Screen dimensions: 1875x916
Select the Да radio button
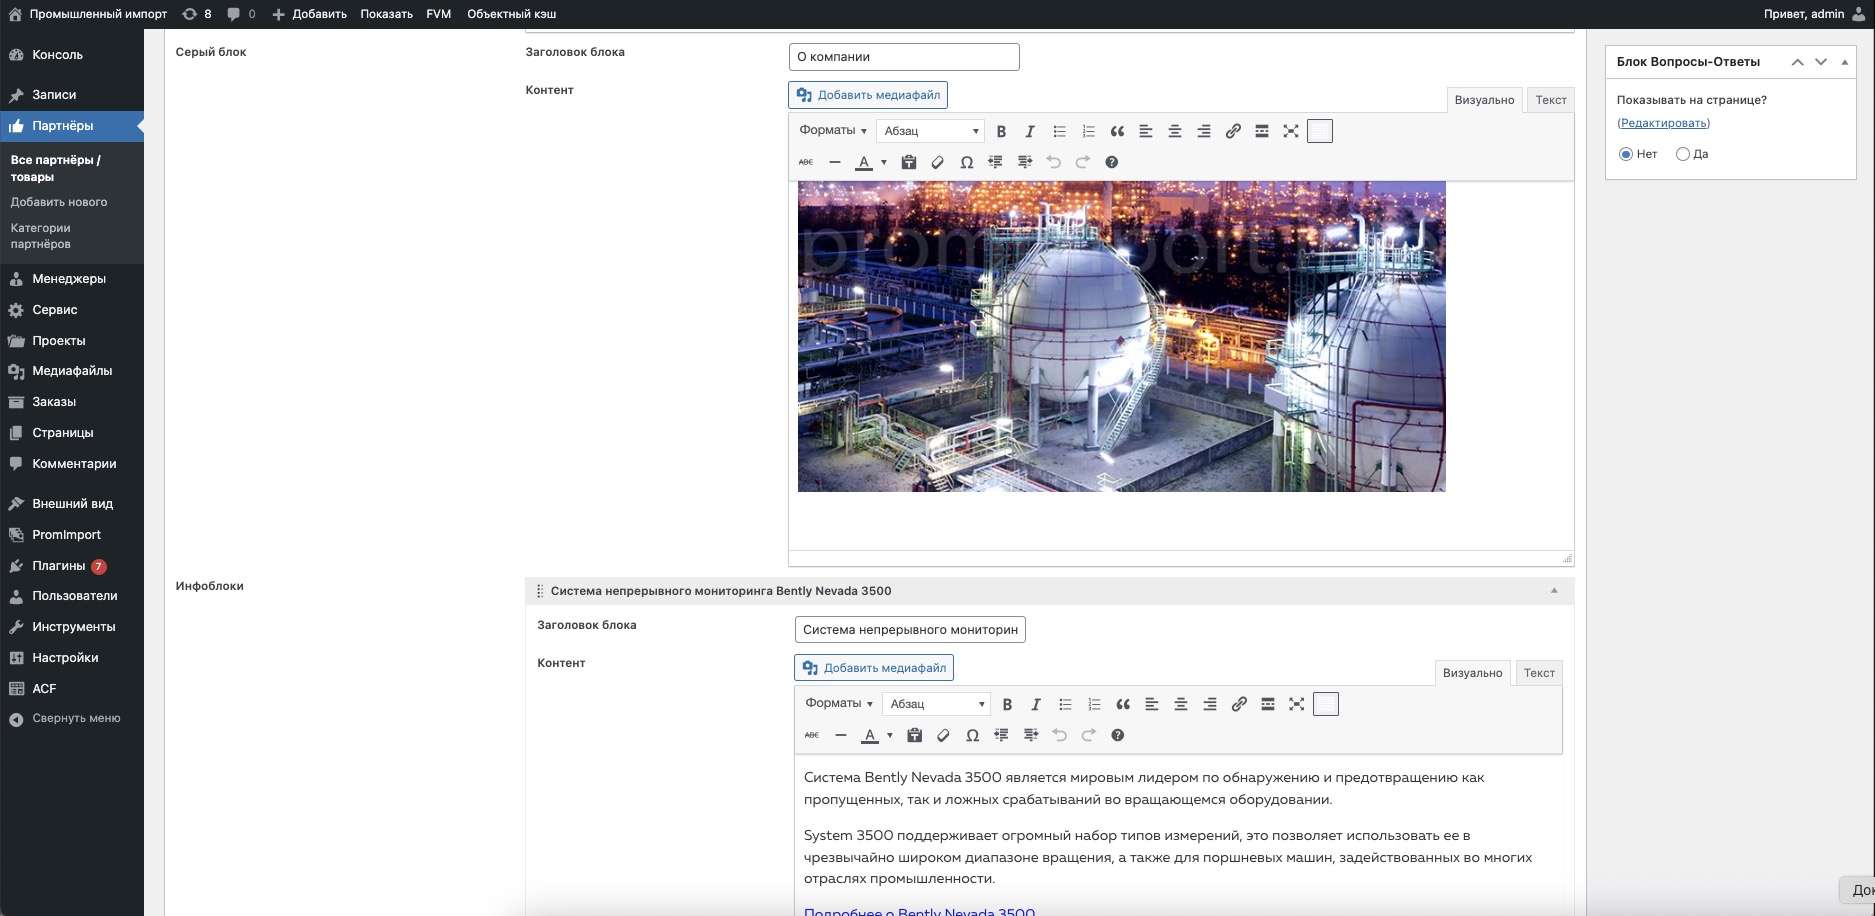click(x=1683, y=154)
